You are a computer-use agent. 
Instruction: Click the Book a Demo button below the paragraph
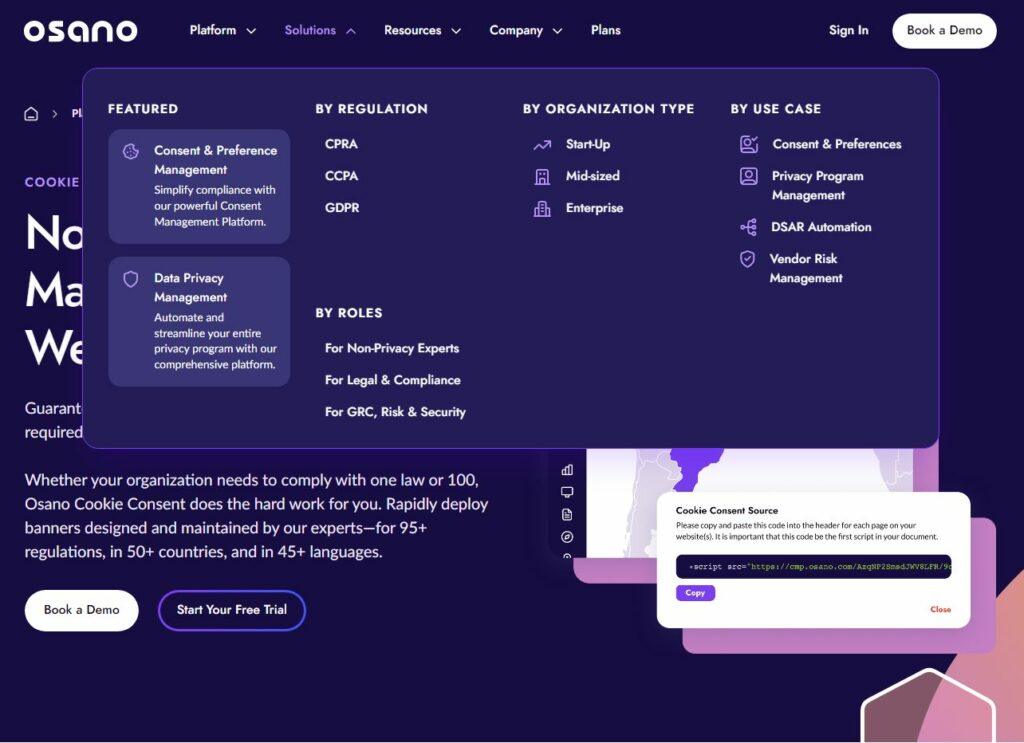(82, 610)
